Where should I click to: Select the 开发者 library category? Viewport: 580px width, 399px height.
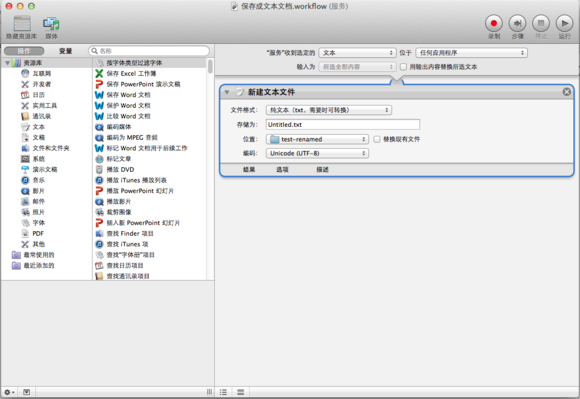36,84
